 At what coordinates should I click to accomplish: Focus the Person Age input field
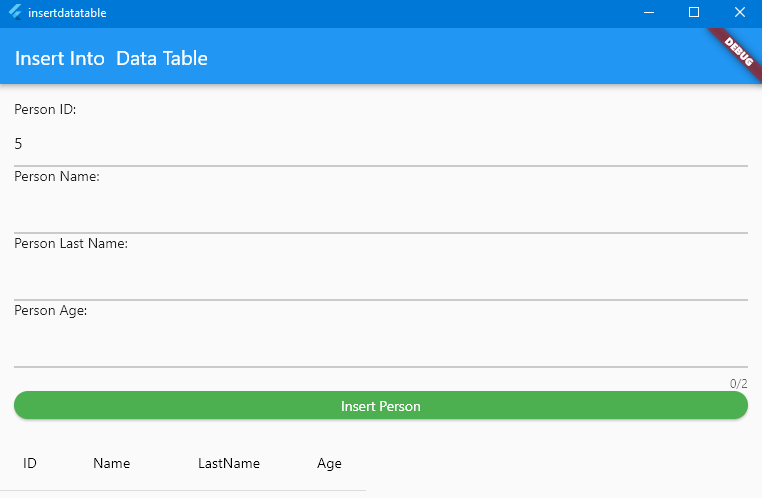[x=380, y=345]
